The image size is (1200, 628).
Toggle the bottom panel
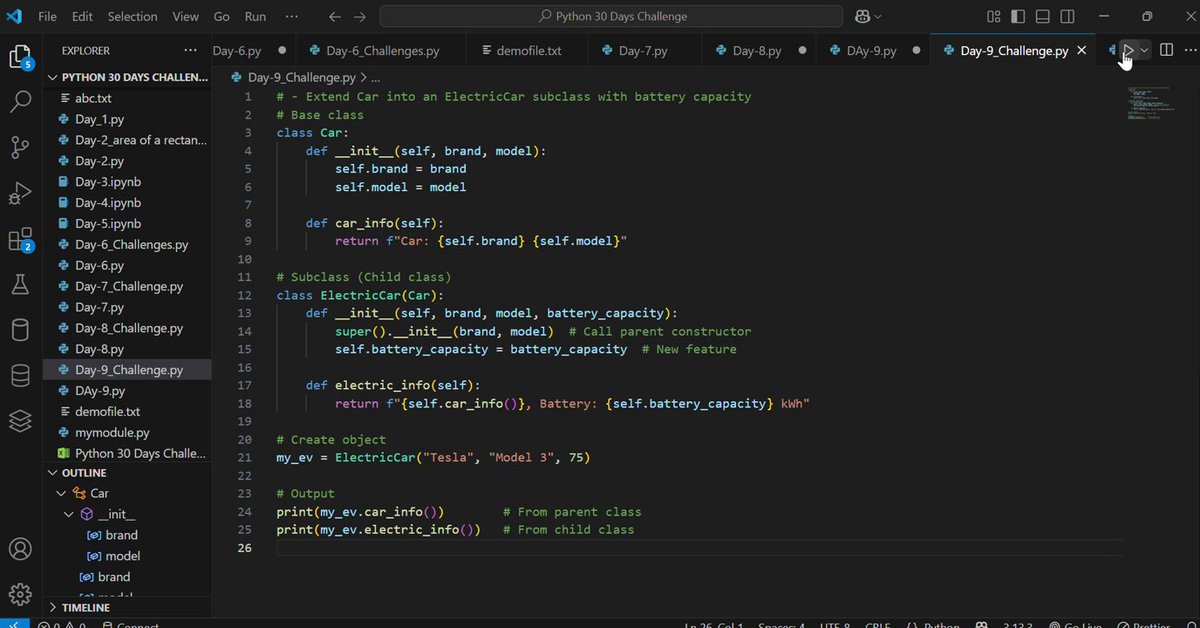1043,17
